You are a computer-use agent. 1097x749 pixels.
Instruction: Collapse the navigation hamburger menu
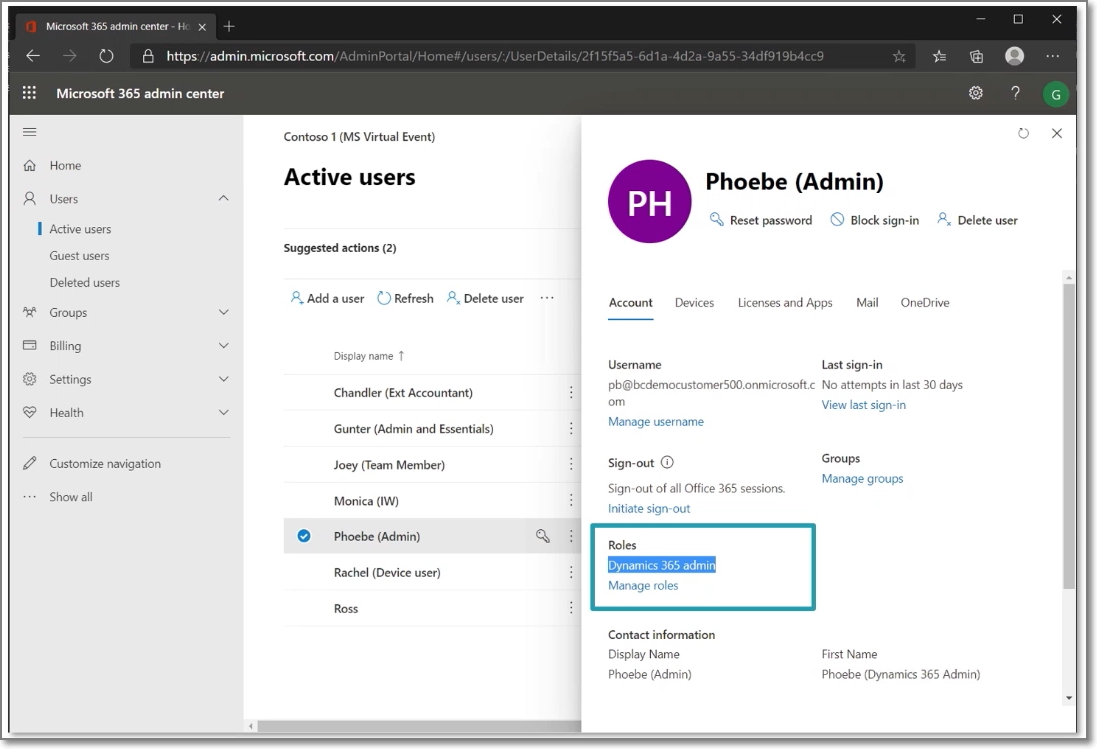[29, 131]
